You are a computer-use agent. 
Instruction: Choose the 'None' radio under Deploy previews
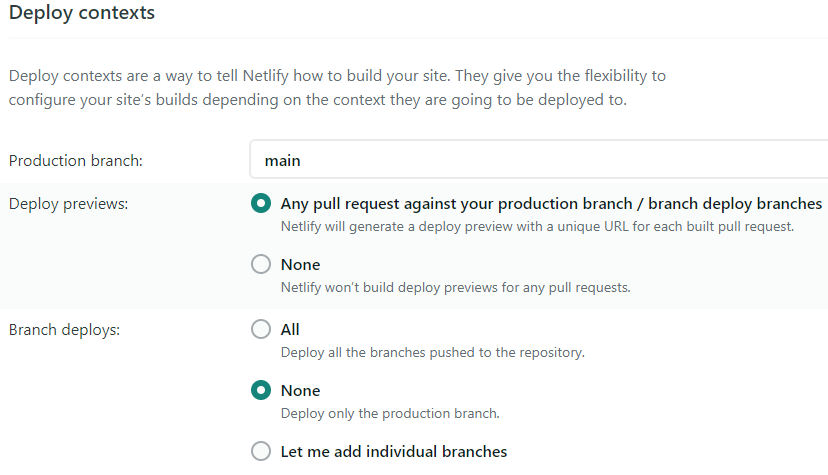coord(261,264)
